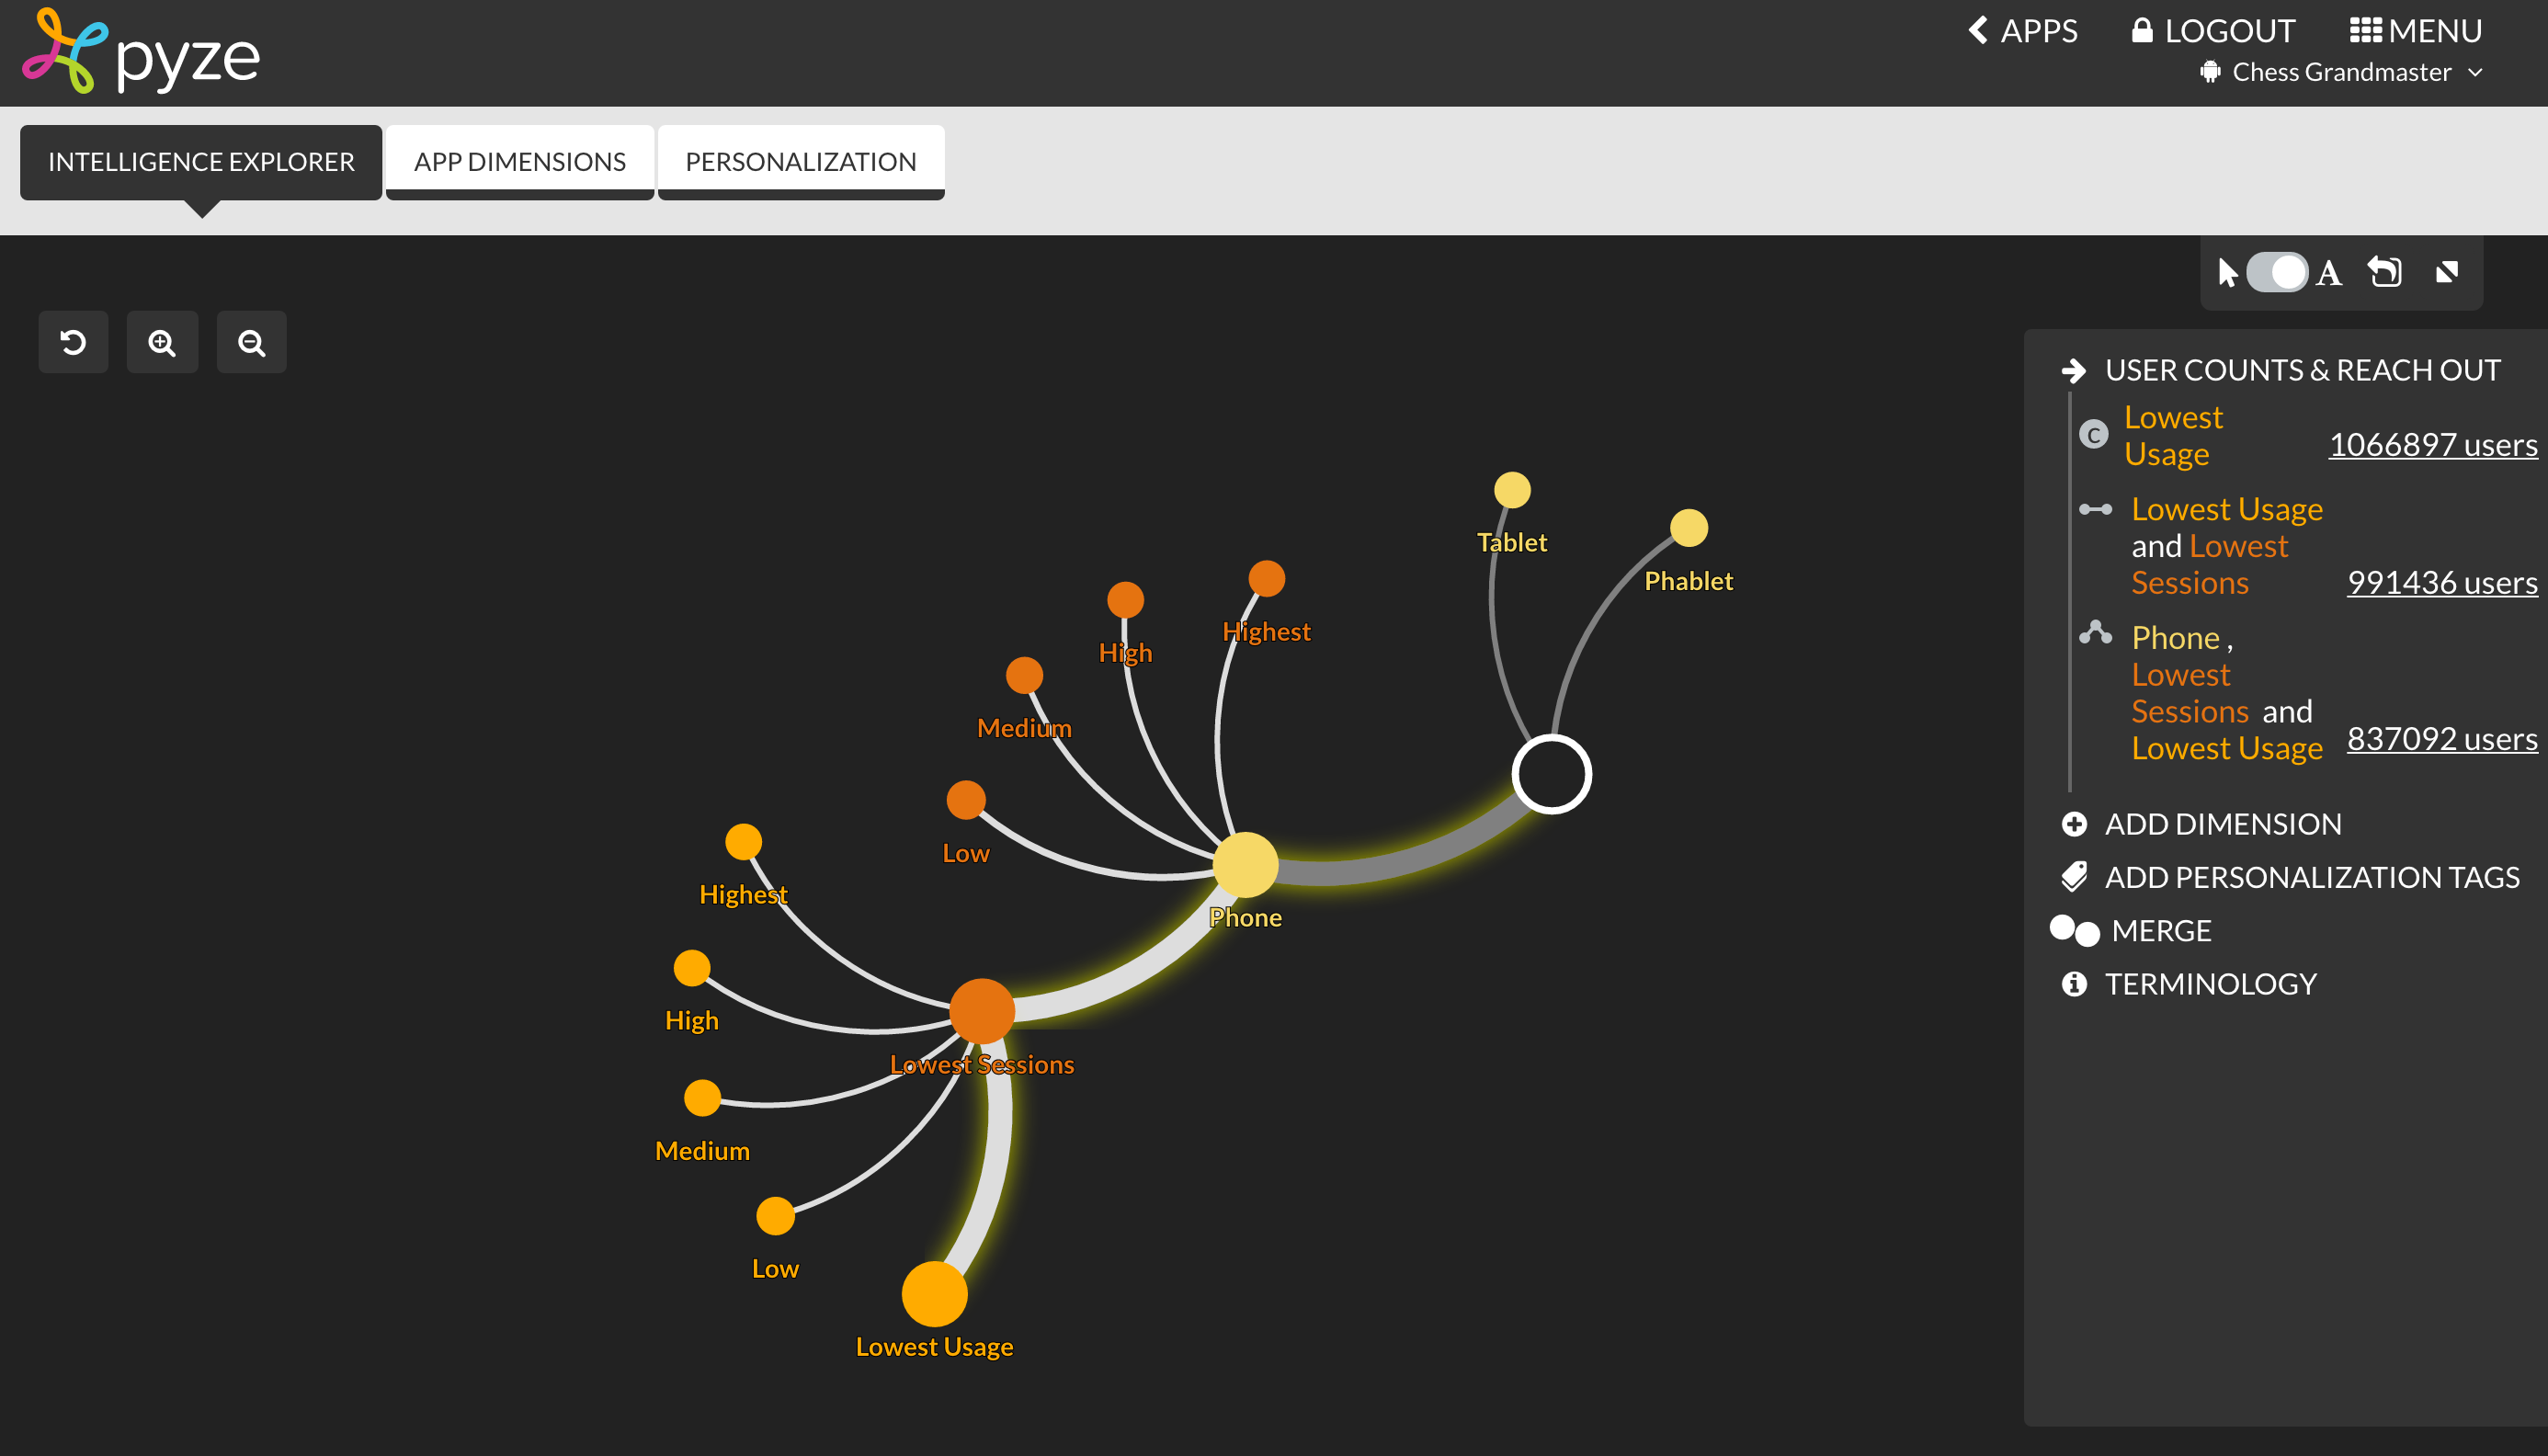Switch to the App Dimensions tab

519,162
